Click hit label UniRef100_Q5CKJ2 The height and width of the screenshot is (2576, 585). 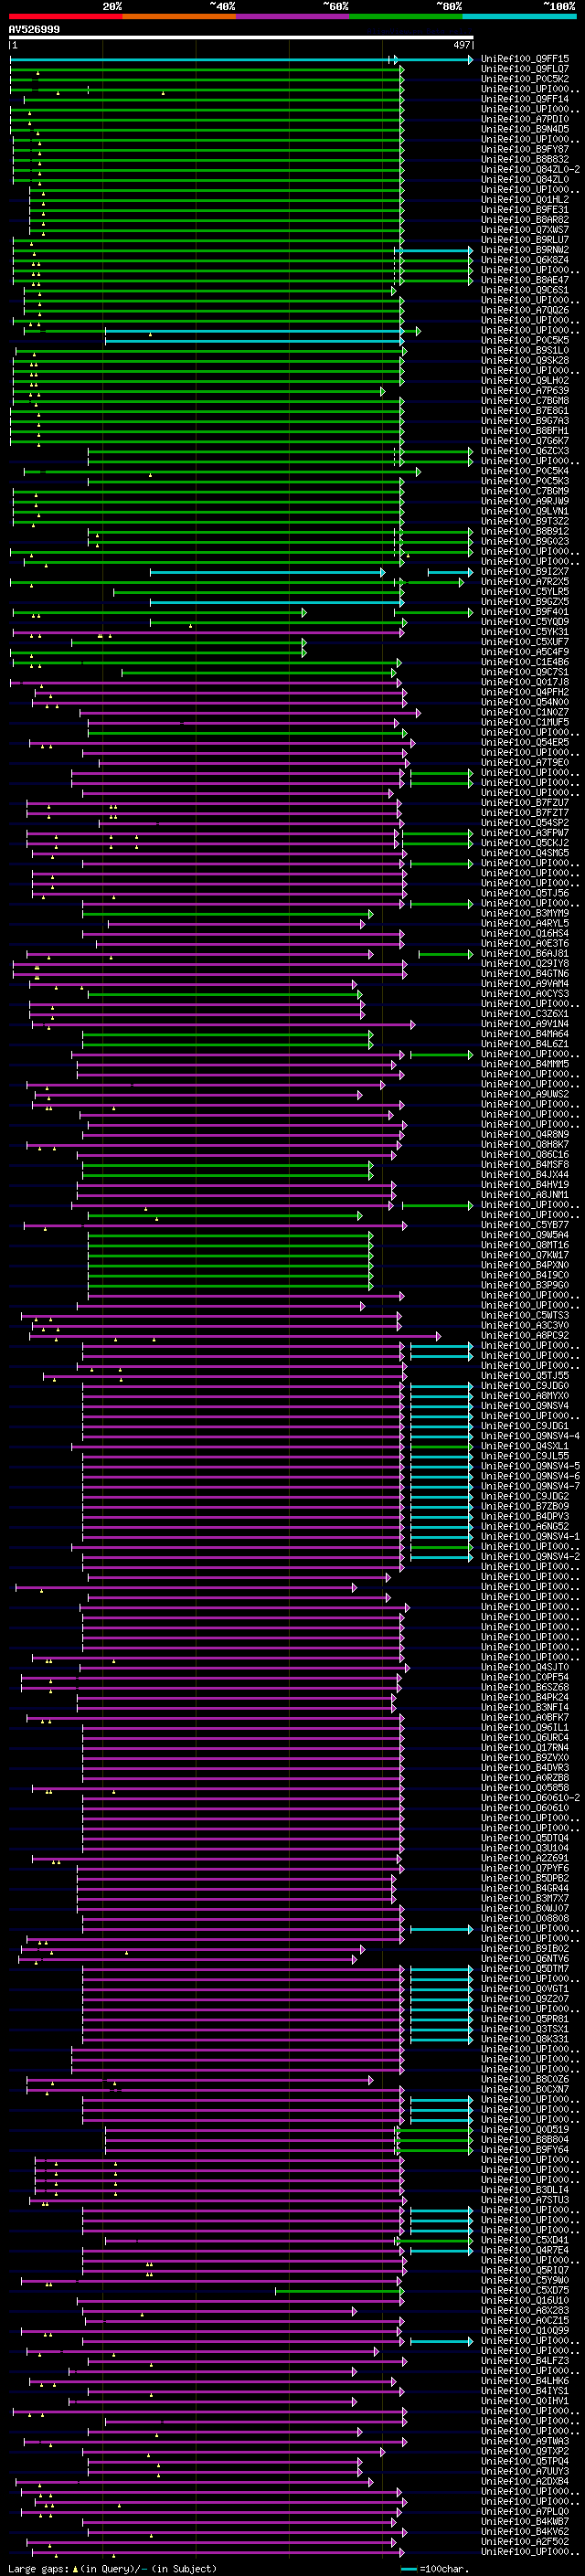coord(525,843)
